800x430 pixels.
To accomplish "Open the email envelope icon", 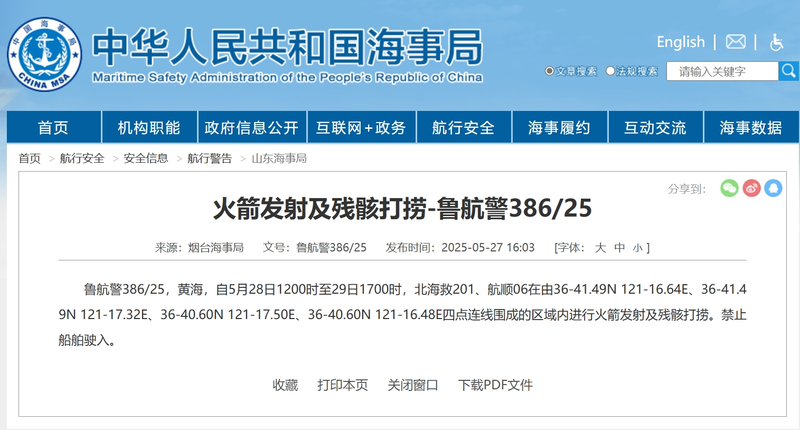I will tap(736, 42).
